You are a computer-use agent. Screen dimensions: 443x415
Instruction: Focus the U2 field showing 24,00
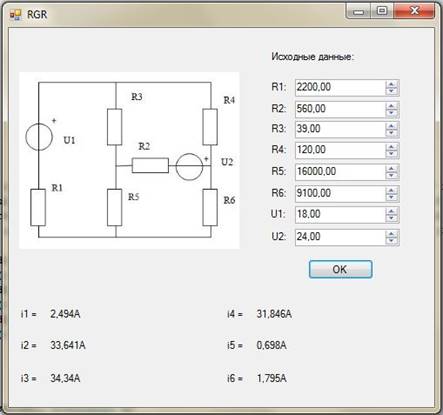click(340, 237)
